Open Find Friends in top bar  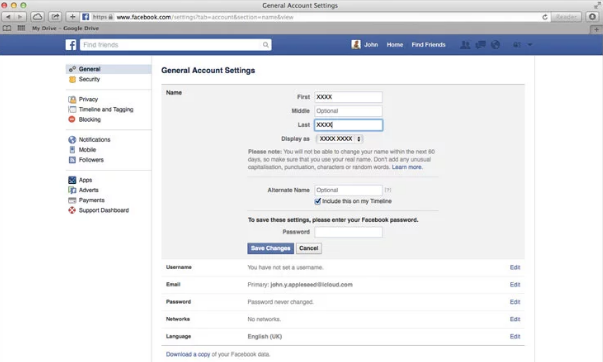(428, 45)
